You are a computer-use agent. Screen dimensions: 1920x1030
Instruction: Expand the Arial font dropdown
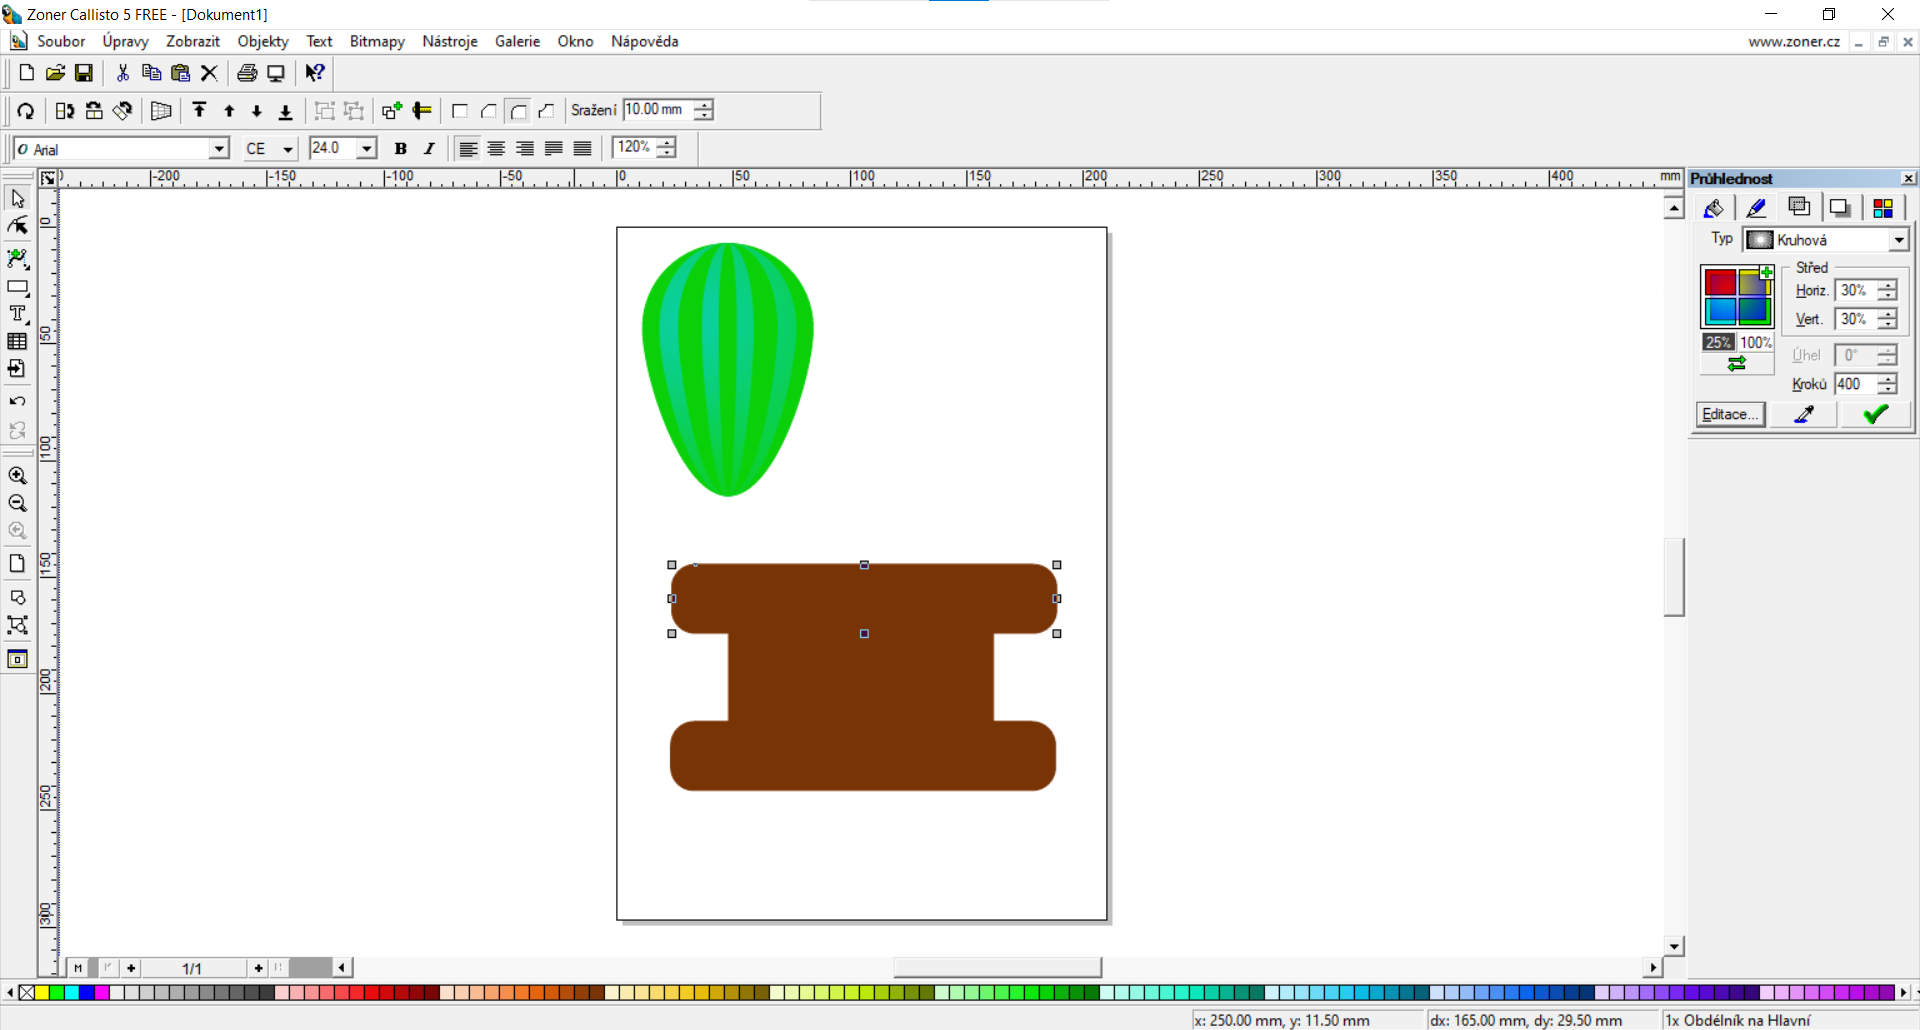tap(220, 149)
